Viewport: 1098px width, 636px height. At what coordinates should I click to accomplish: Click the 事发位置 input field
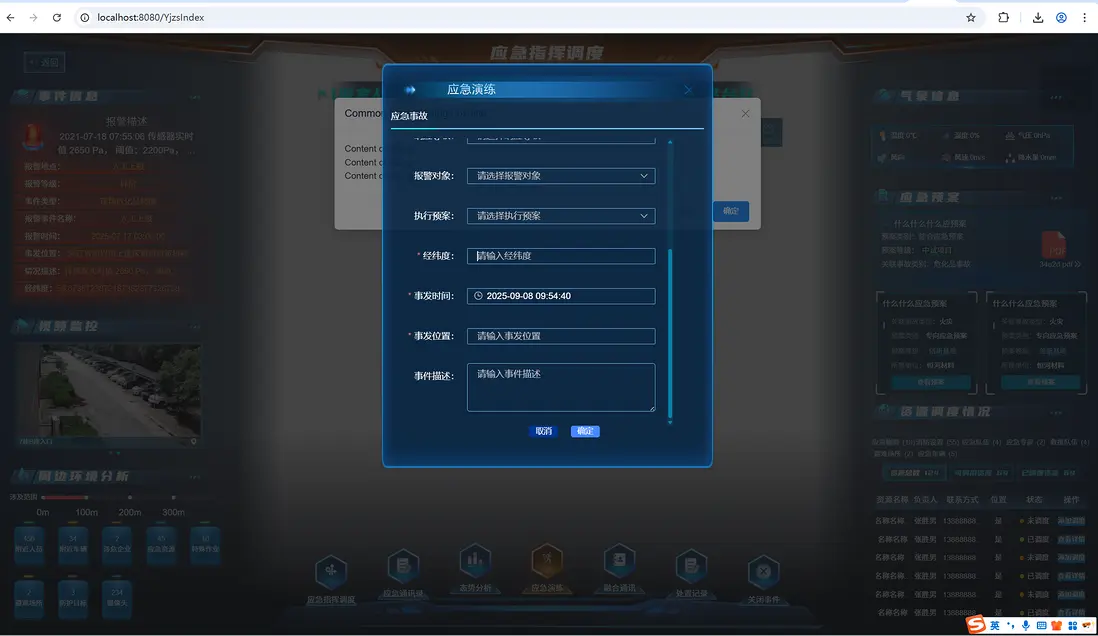(x=561, y=336)
